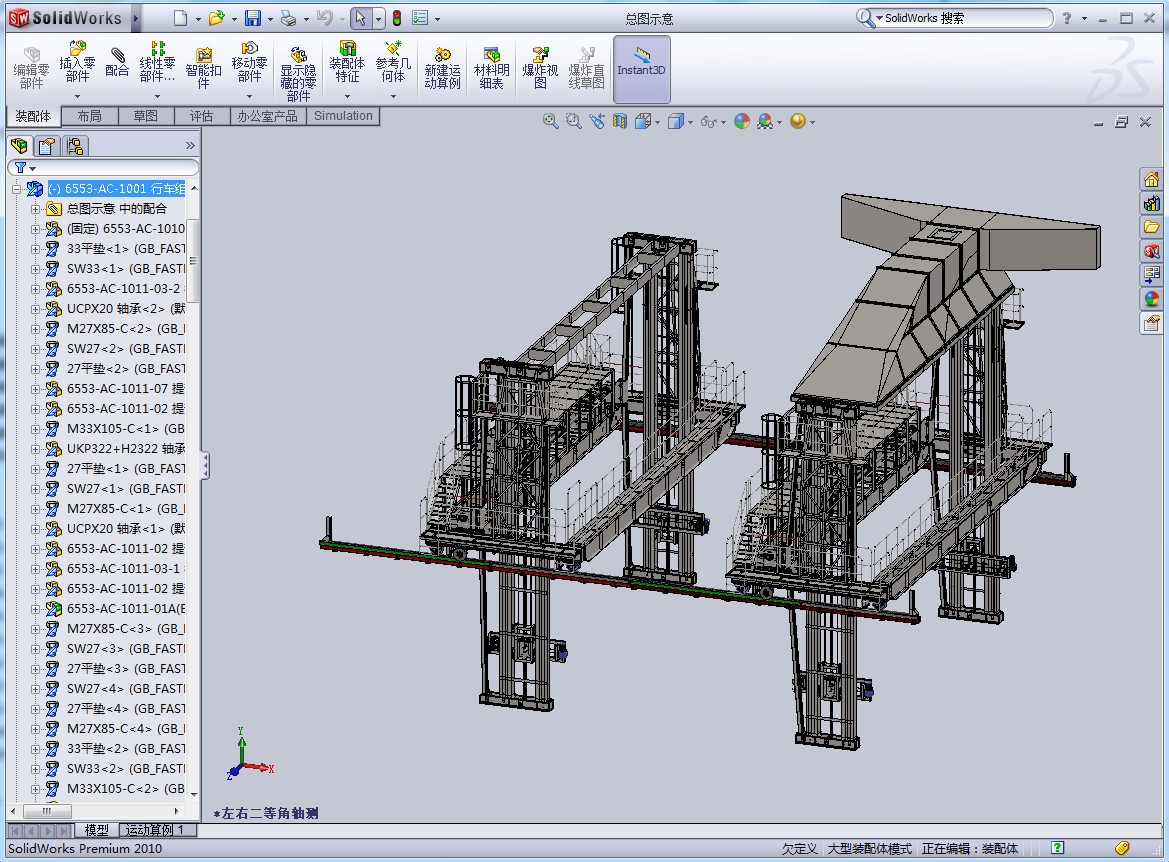Open the dropdown arrow under 插入零部件
The height and width of the screenshot is (862, 1169).
pyautogui.click(x=77, y=97)
